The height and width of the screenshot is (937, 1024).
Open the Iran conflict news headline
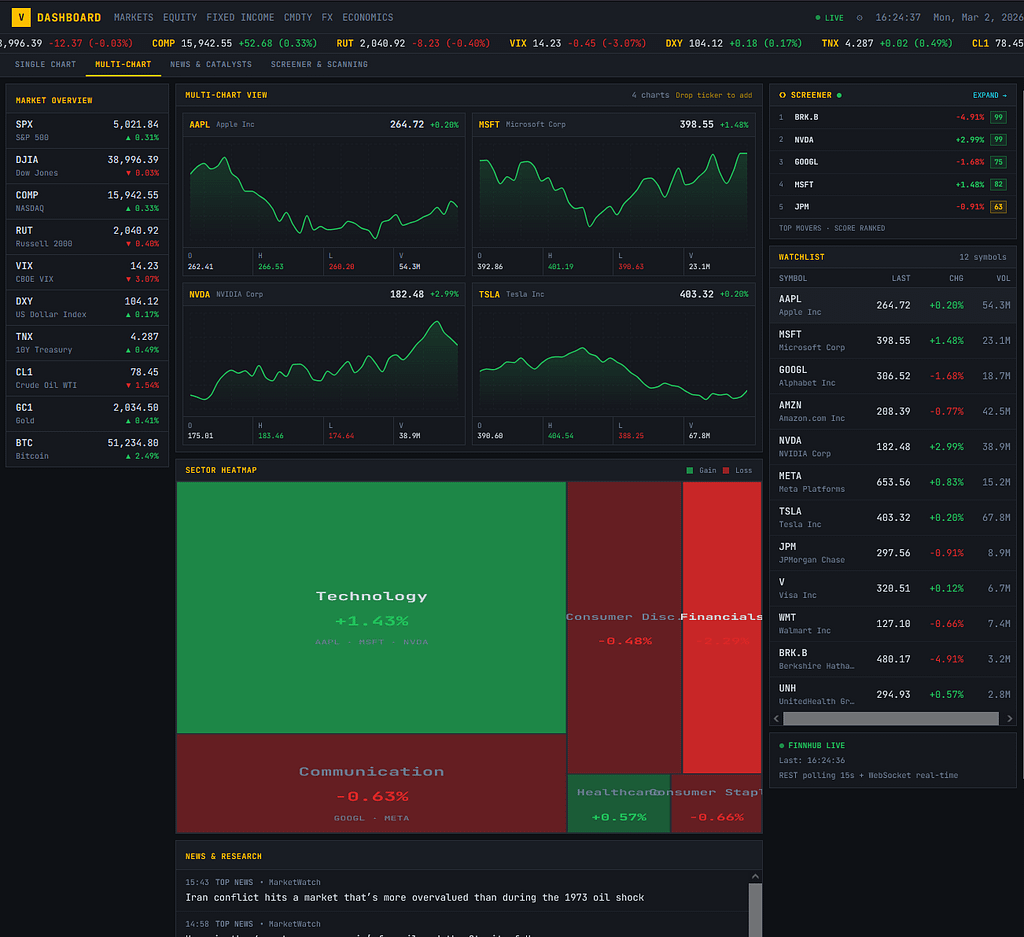click(x=415, y=897)
